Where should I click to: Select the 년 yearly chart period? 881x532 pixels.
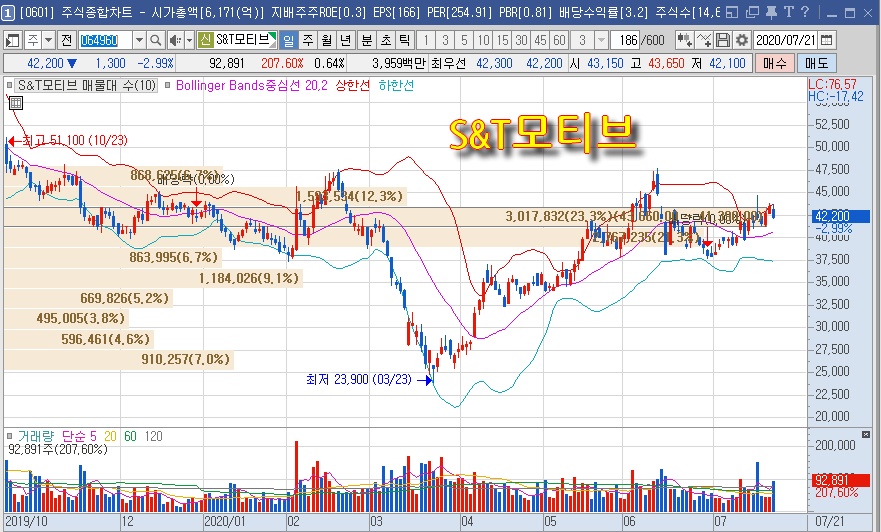pos(346,40)
